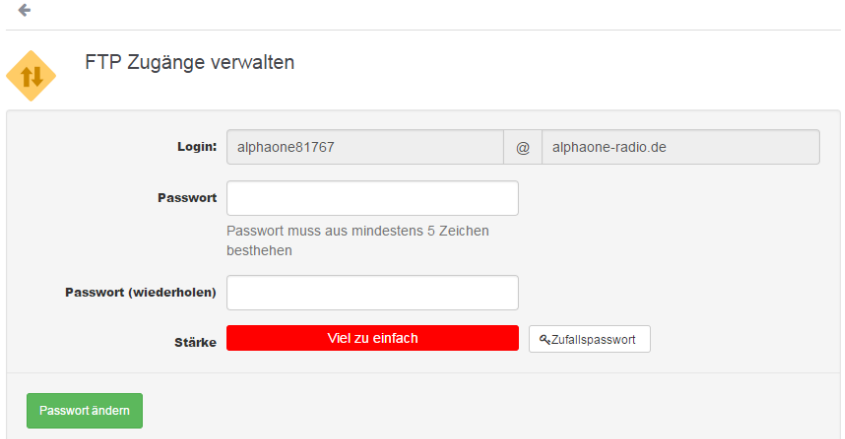Click the text 'Zufallspasswort' inside the white button
The height and width of the screenshot is (439, 845).
pyautogui.click(x=593, y=340)
